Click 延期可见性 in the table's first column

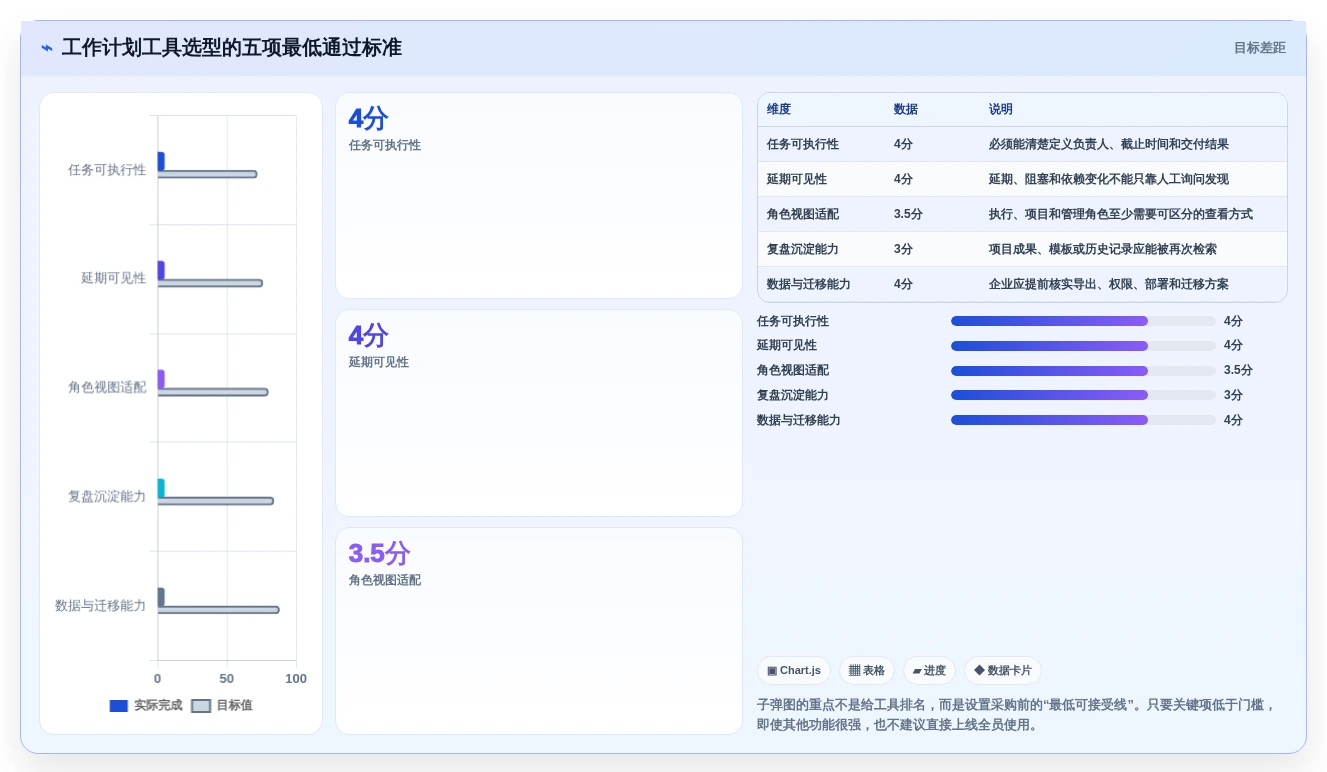click(797, 179)
